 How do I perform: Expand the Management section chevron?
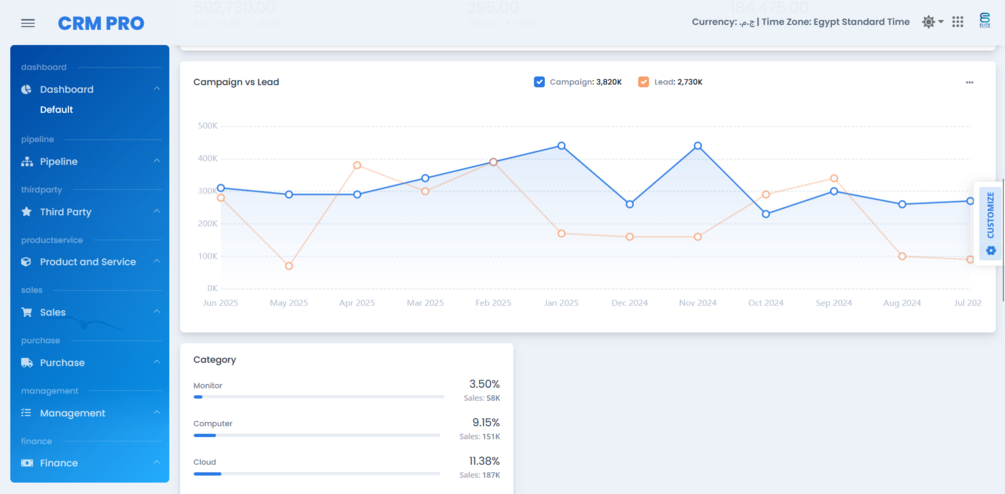tap(157, 413)
